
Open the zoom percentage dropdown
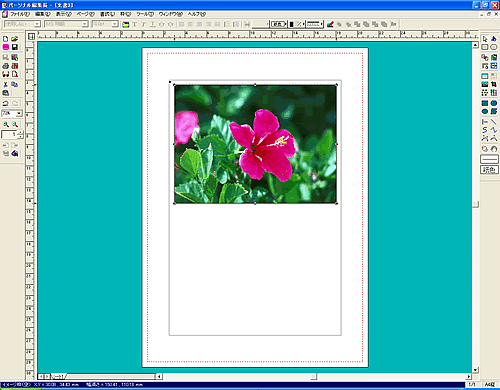(x=19, y=113)
